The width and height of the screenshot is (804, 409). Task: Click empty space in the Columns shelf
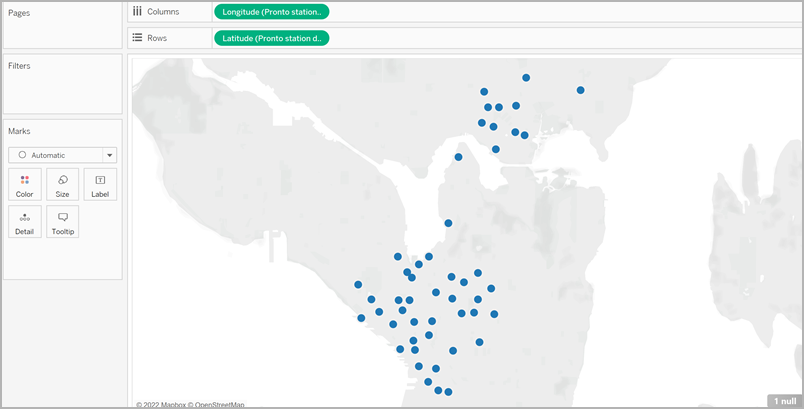pyautogui.click(x=560, y=11)
